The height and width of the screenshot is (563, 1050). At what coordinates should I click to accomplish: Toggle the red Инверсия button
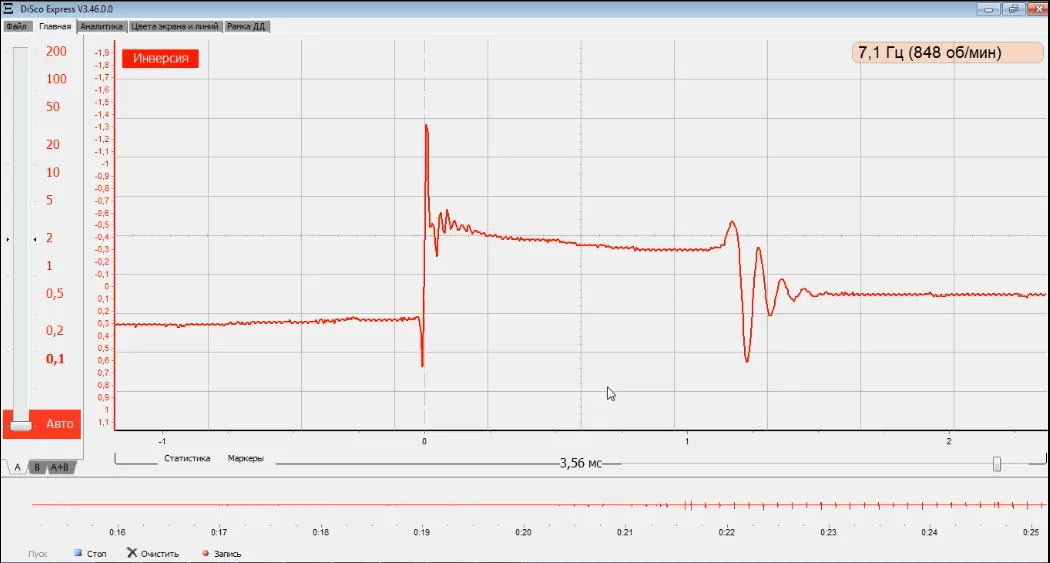[x=160, y=58]
